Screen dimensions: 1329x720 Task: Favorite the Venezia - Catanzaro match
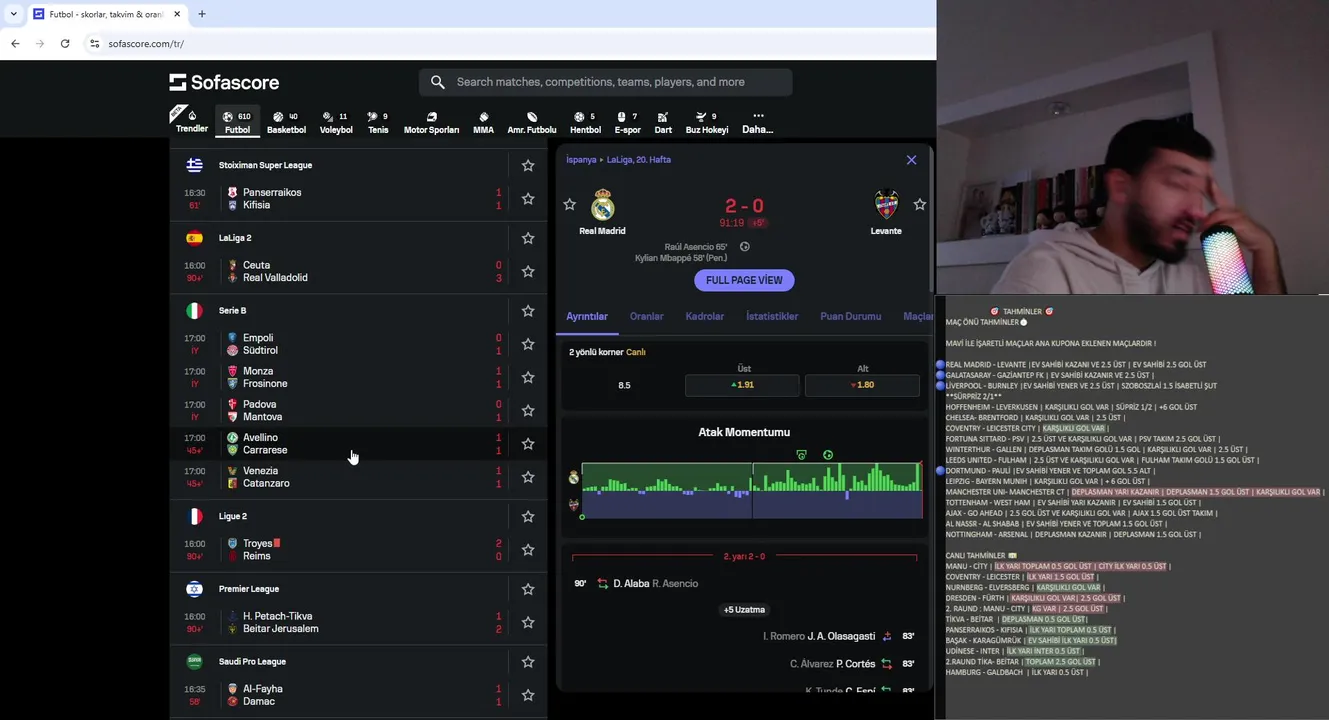tap(528, 477)
